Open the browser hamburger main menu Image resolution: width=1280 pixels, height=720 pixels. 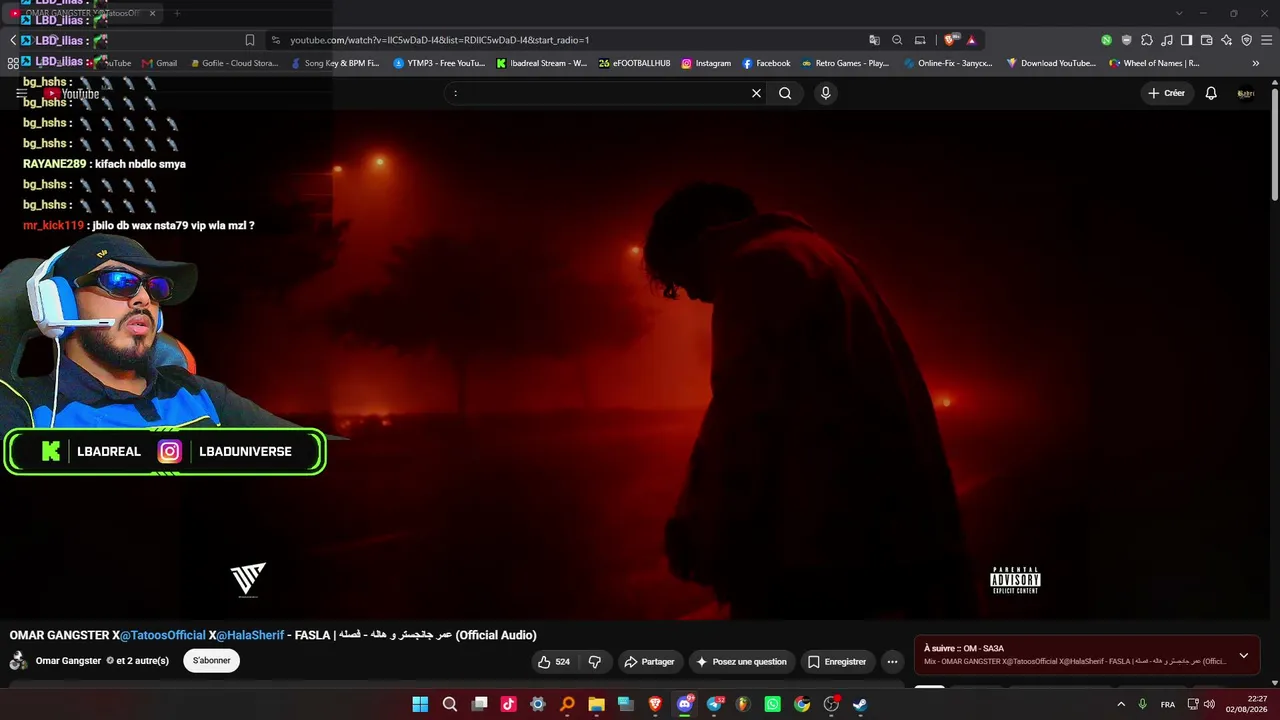(x=1266, y=40)
